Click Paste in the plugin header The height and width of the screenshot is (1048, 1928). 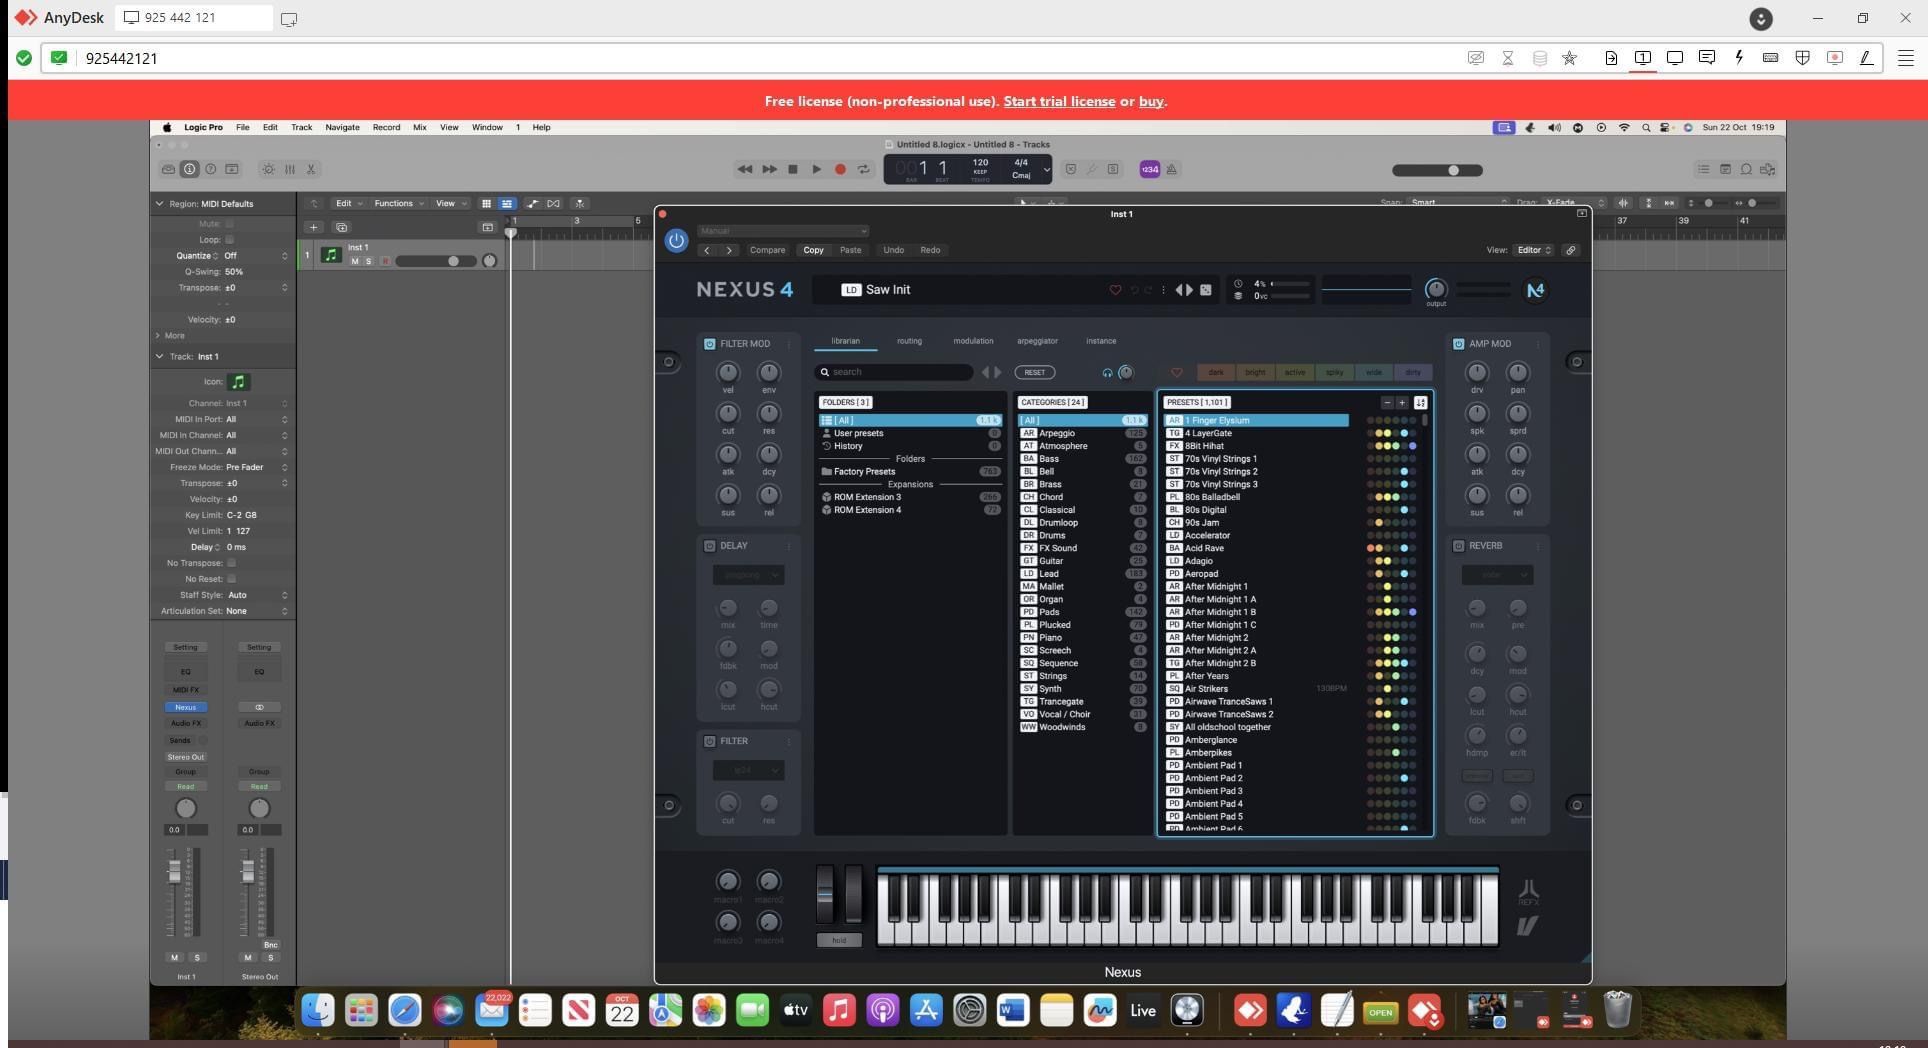[850, 250]
